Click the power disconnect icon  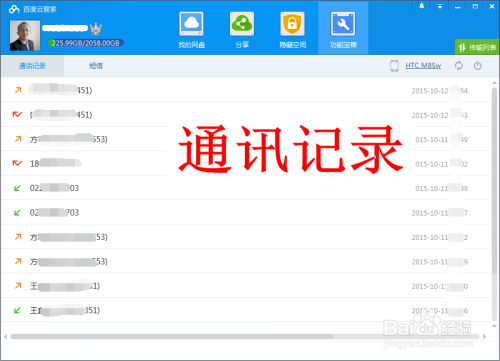pyautogui.click(x=478, y=66)
